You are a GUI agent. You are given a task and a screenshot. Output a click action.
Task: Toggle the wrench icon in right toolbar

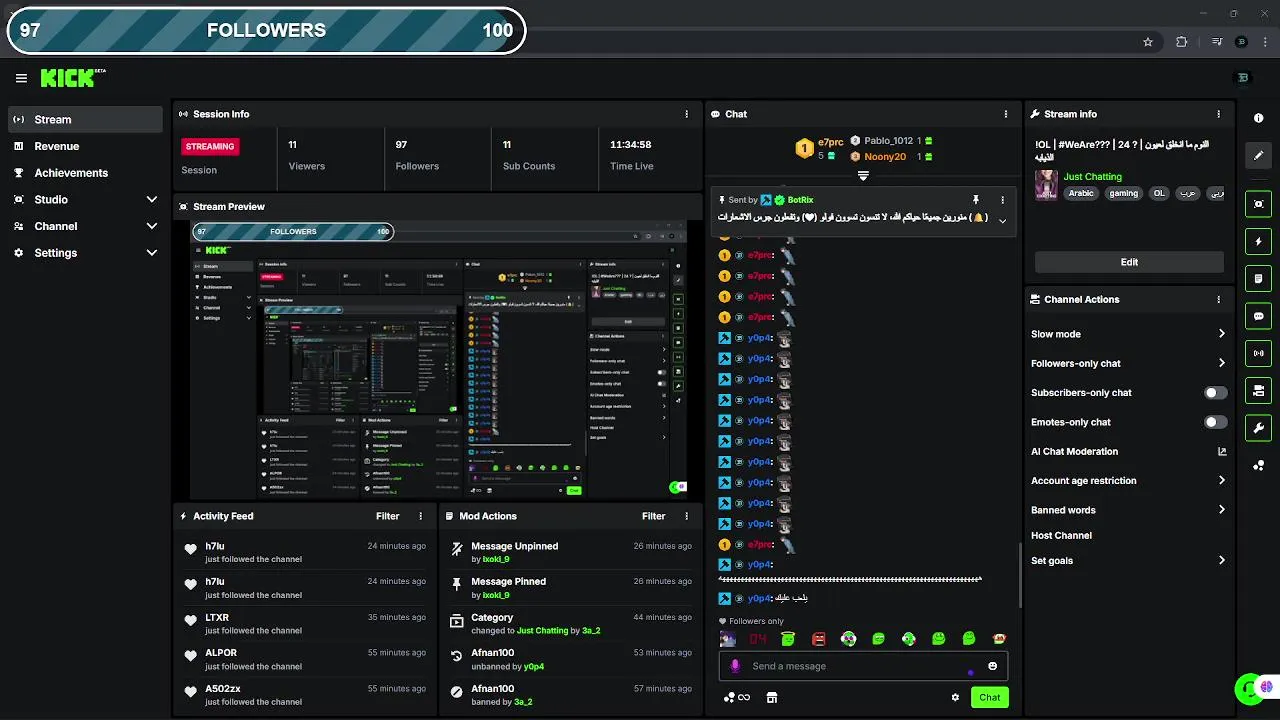[1258, 428]
